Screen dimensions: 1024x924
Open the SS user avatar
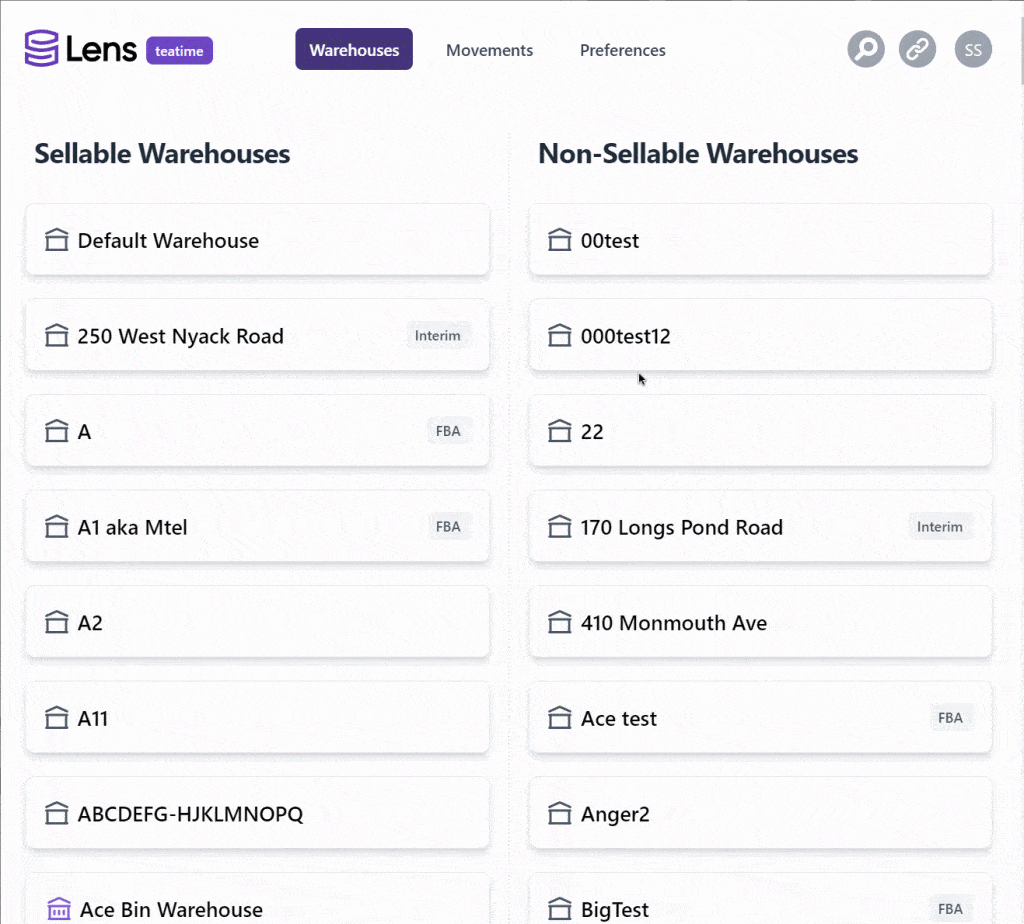(x=972, y=49)
